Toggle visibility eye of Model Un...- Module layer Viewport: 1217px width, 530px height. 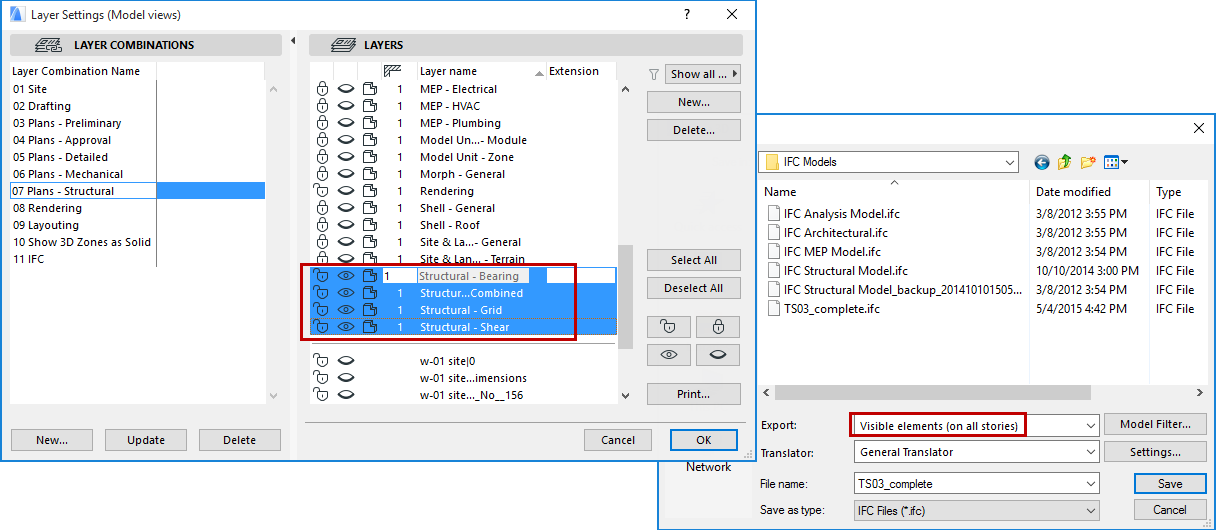[346, 140]
